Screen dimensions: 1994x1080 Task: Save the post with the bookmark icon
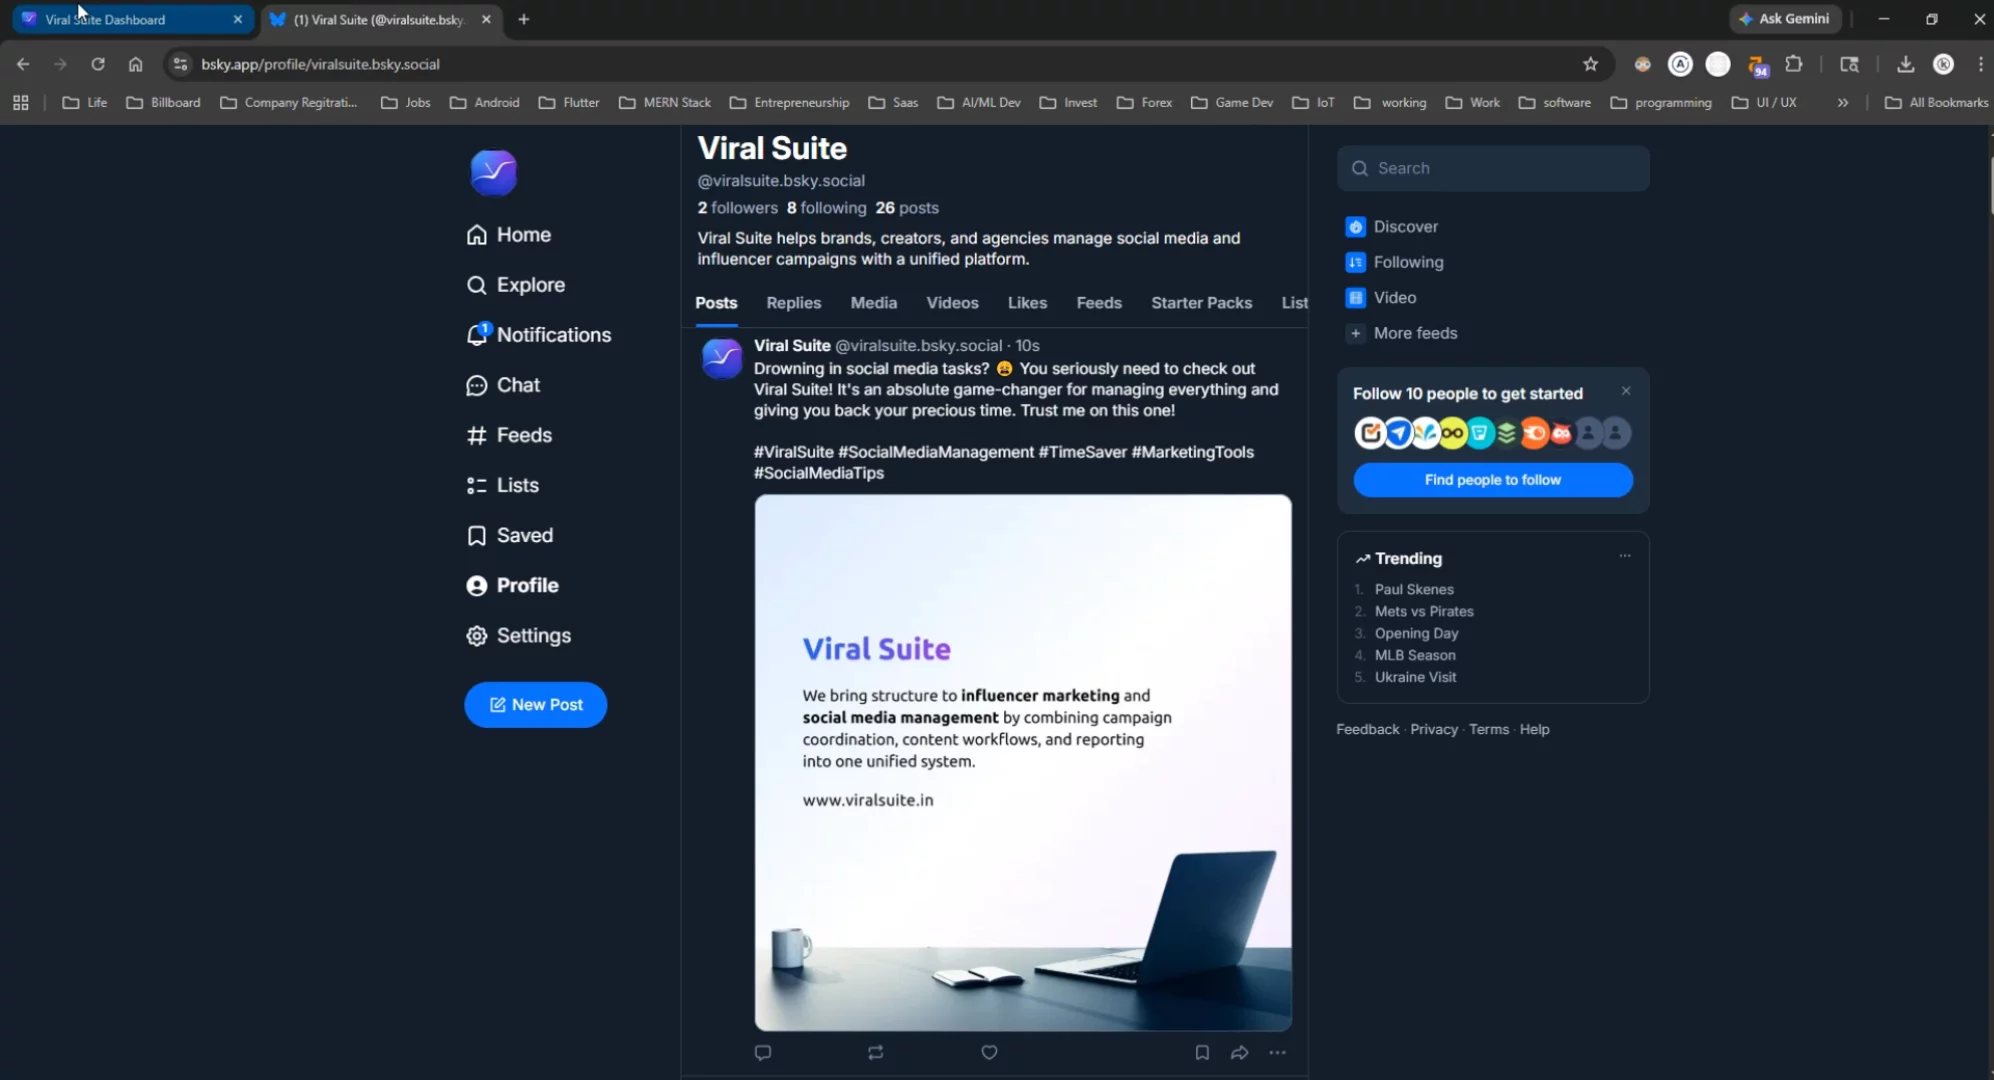(1202, 1052)
